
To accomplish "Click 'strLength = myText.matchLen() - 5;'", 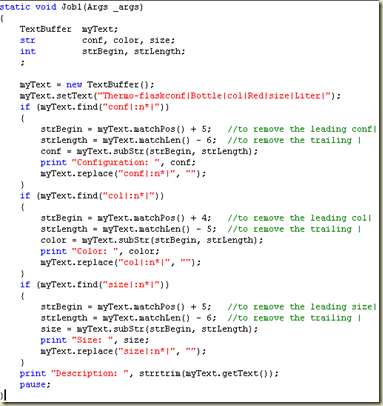I will coord(128,229).
